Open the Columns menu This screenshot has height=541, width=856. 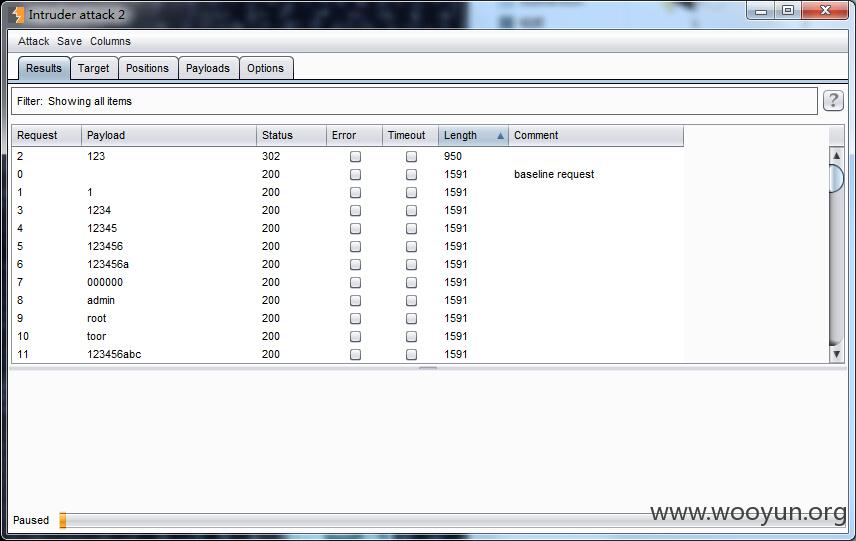tap(110, 41)
